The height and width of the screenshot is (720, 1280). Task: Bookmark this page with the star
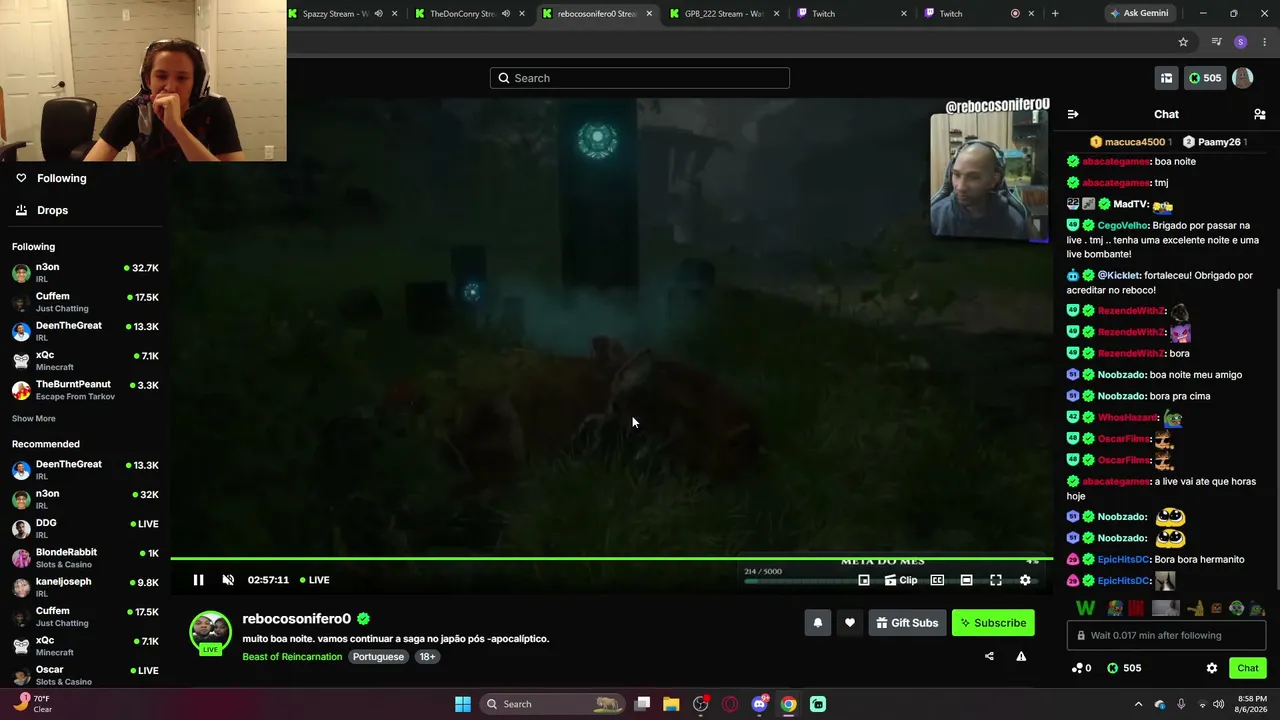pyautogui.click(x=1183, y=42)
